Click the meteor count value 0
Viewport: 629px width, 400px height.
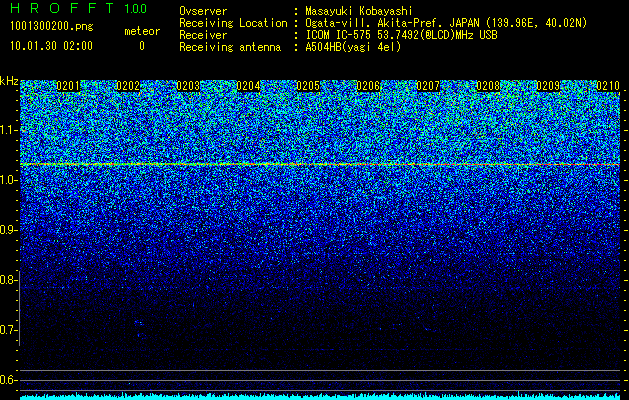[142, 46]
